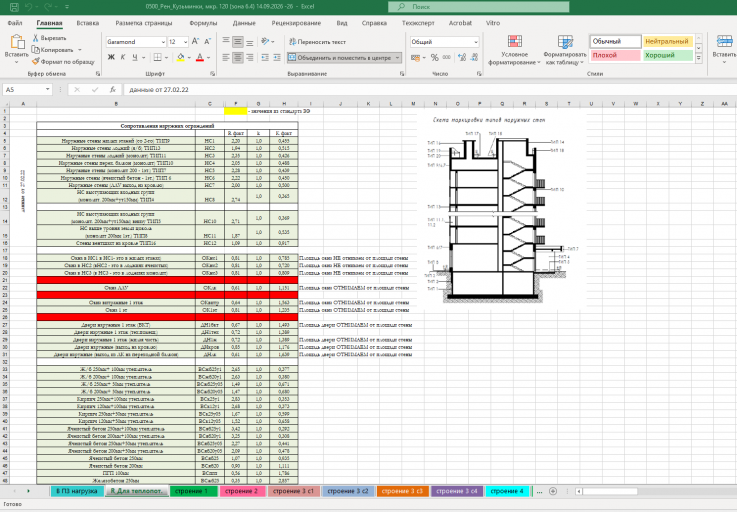Increase decimal places
Image resolution: width=737 pixels, height=512 pixels.
[462, 57]
